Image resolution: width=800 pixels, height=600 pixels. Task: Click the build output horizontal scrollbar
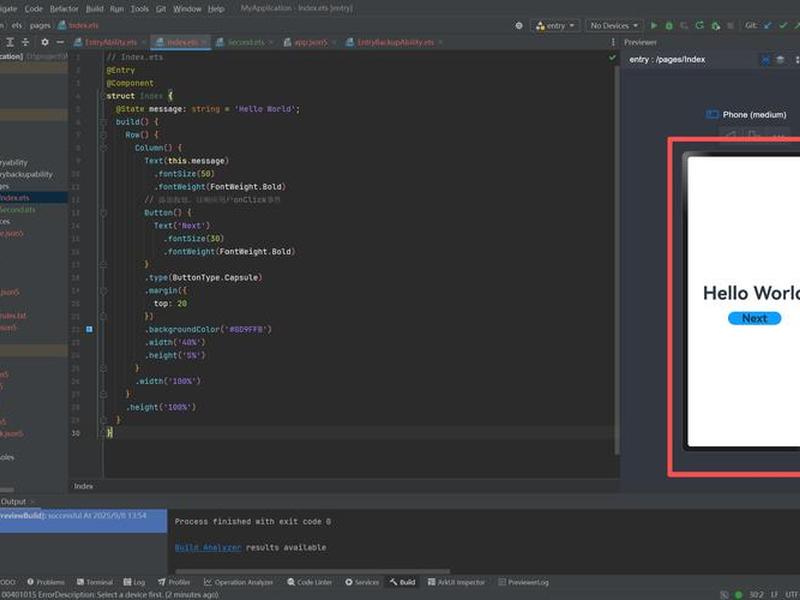312,571
